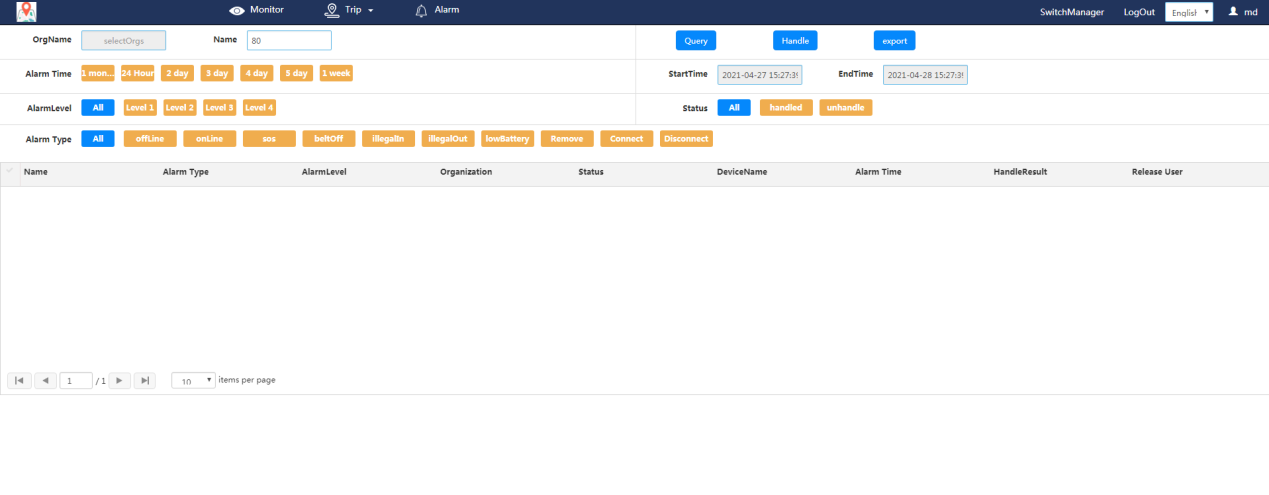This screenshot has width=1269, height=495.
Task: Go to previous page arrow
Action: [x=46, y=380]
